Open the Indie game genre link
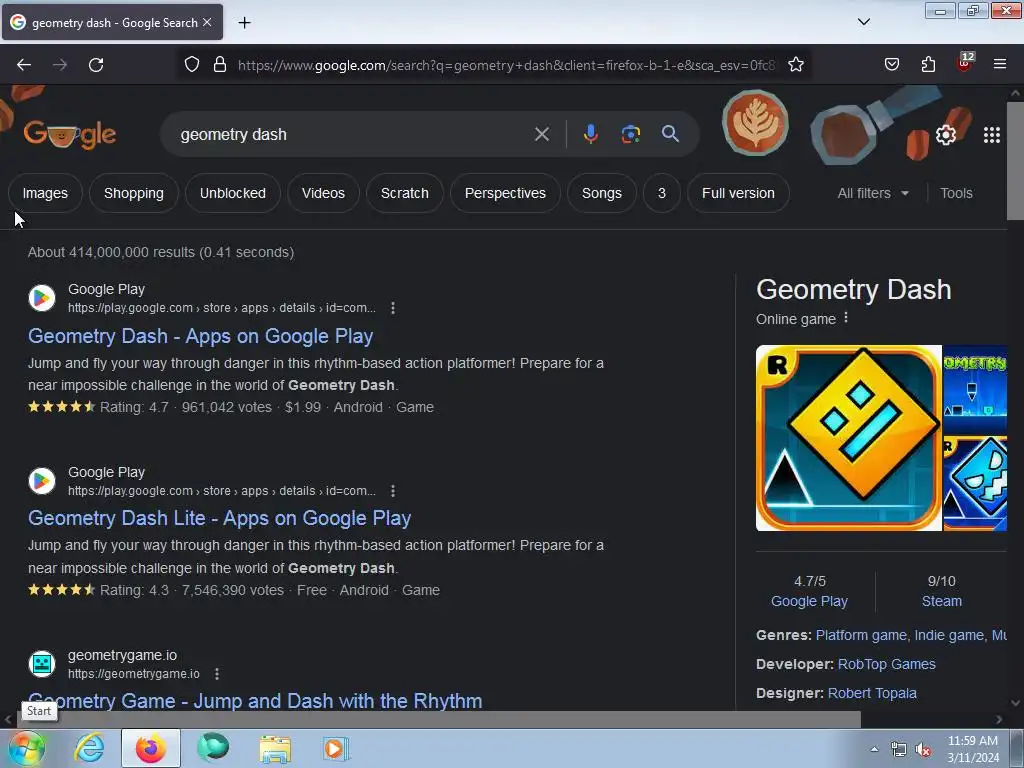Screen dimensions: 1024x768 (x=949, y=635)
